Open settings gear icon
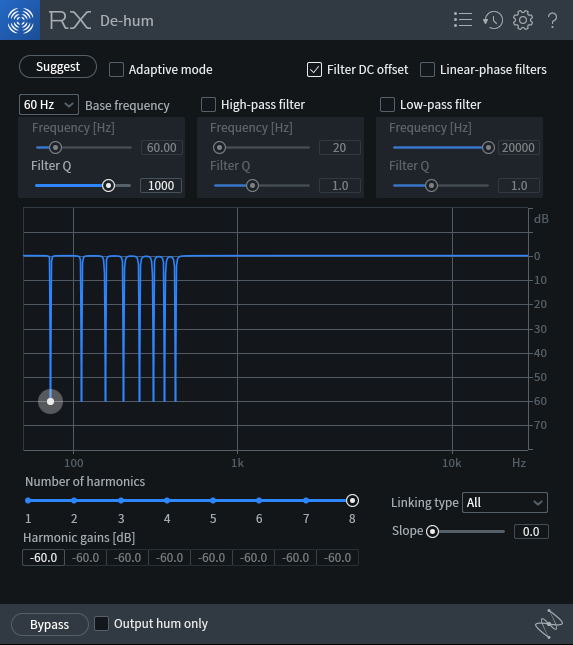This screenshot has width=573, height=645. [x=523, y=20]
